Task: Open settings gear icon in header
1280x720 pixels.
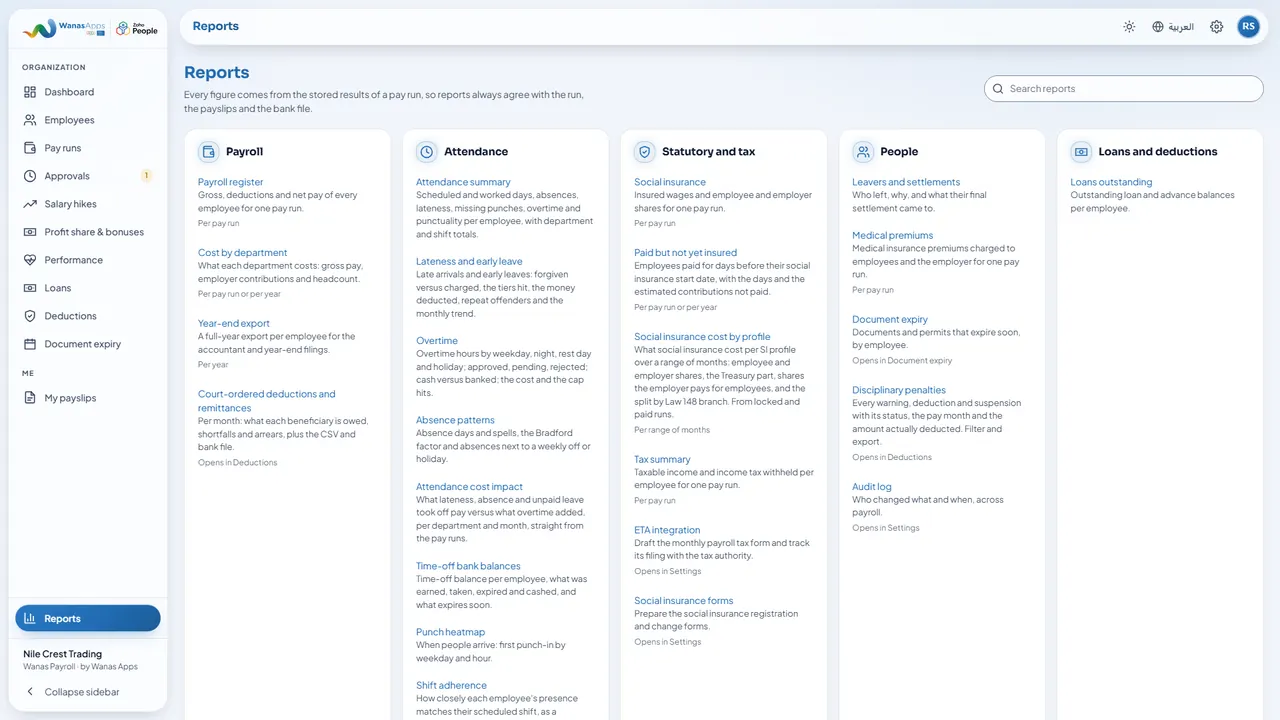Action: coord(1216,27)
